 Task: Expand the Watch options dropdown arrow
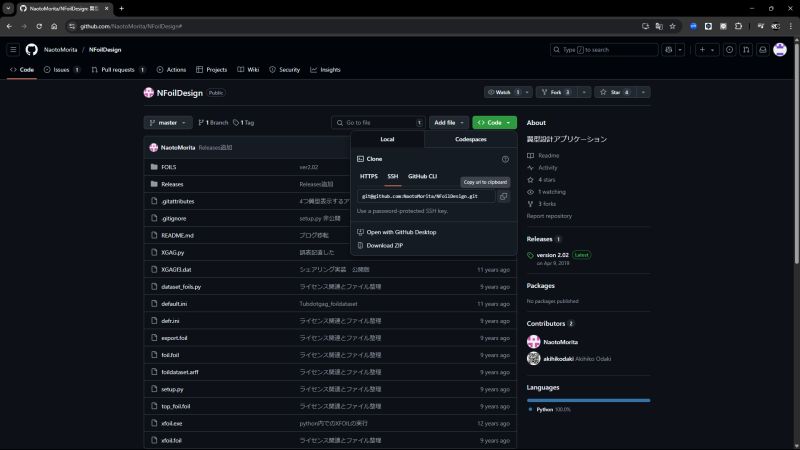point(527,92)
